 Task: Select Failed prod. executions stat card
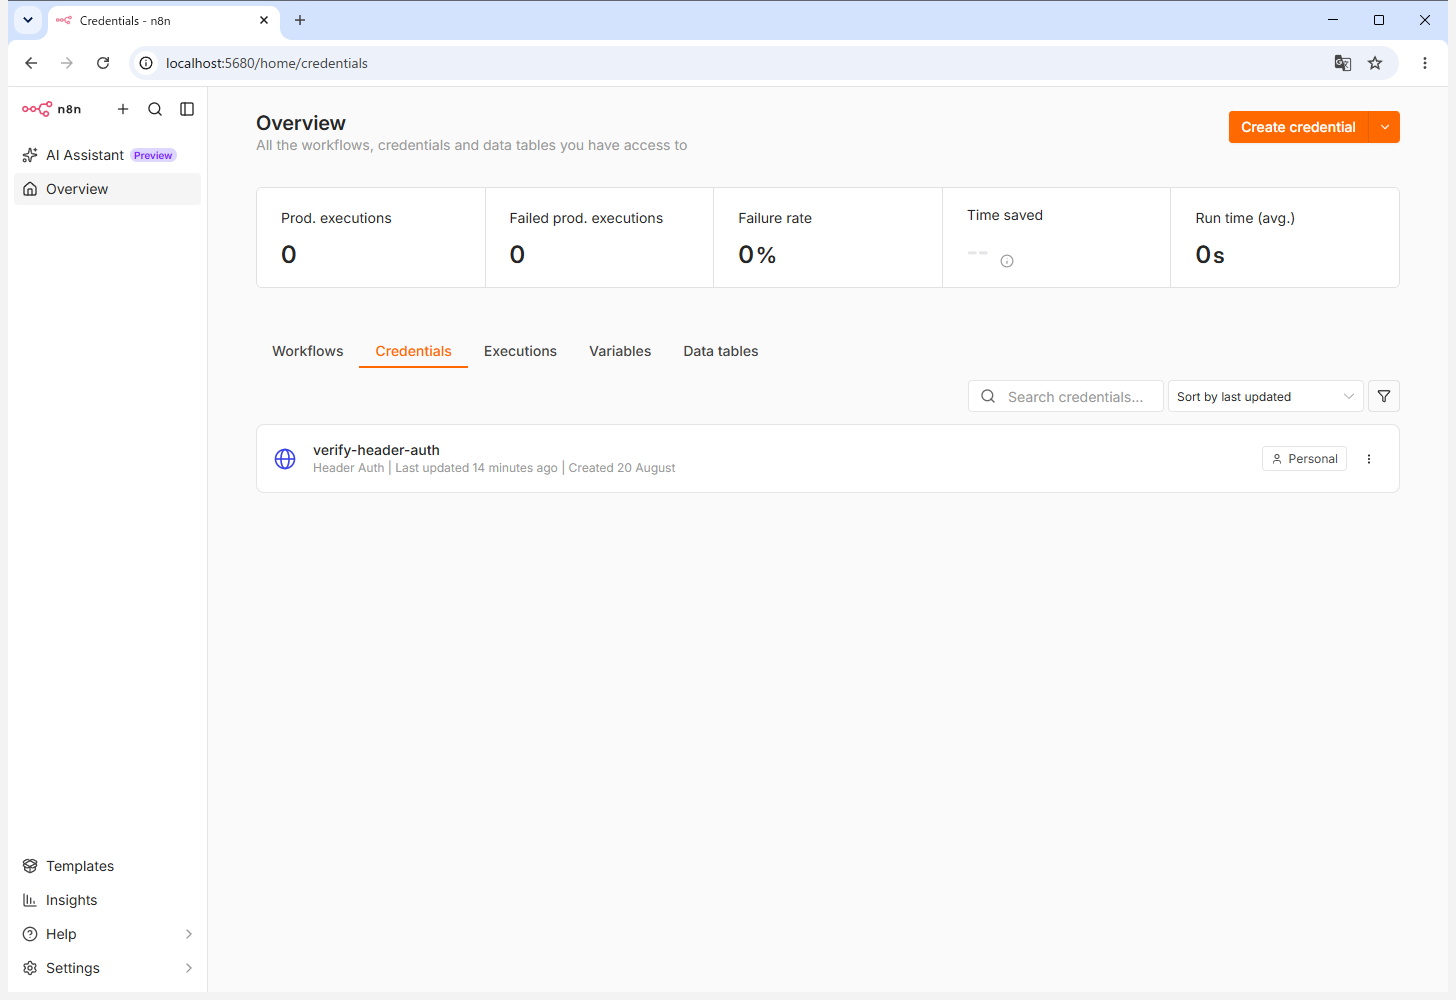(x=599, y=238)
